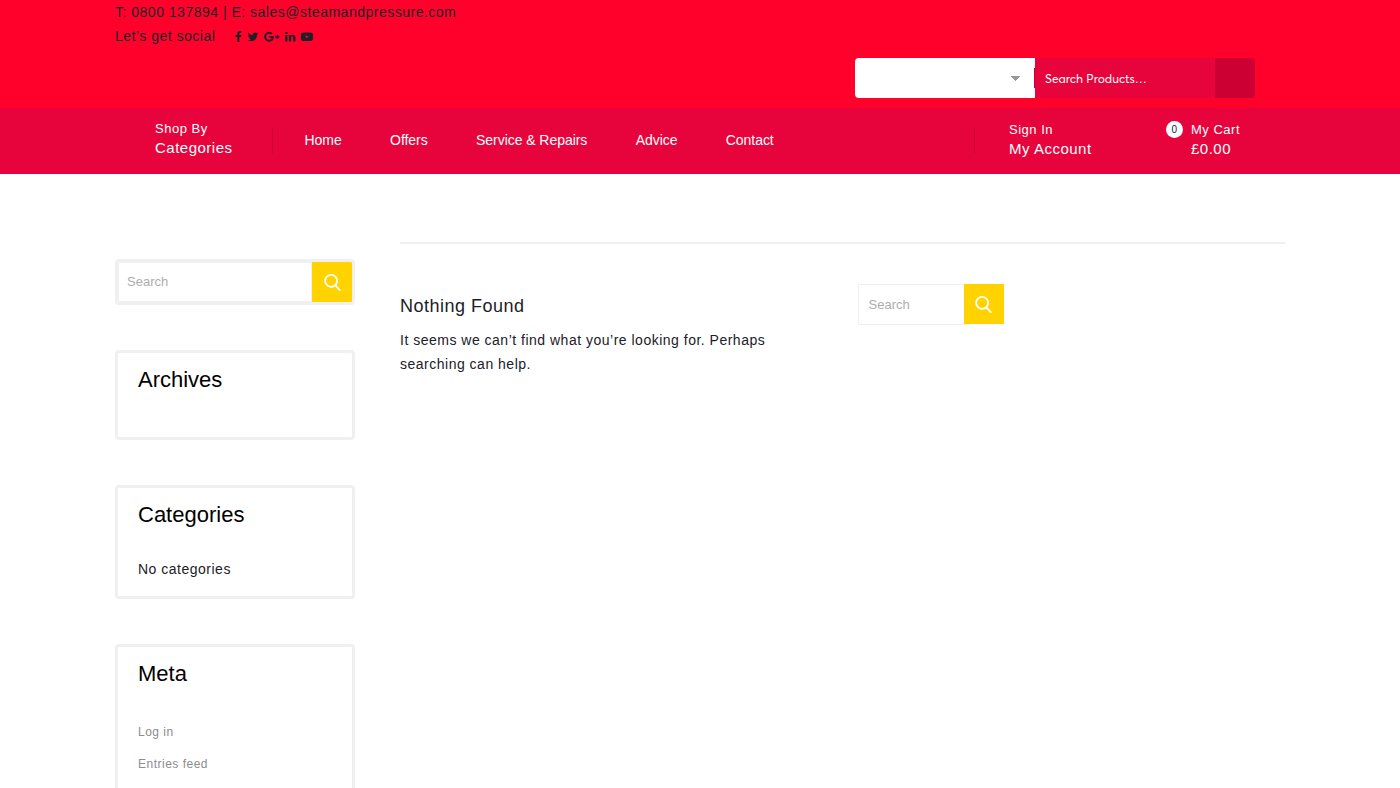Image resolution: width=1400 pixels, height=788 pixels.
Task: Click the sidebar yellow search magnifier button
Action: 332,282
